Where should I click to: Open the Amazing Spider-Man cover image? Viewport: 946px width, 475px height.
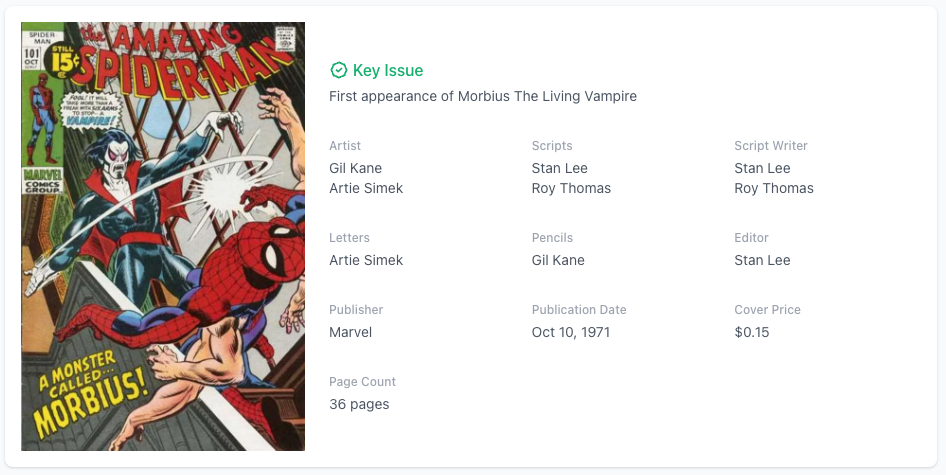163,237
